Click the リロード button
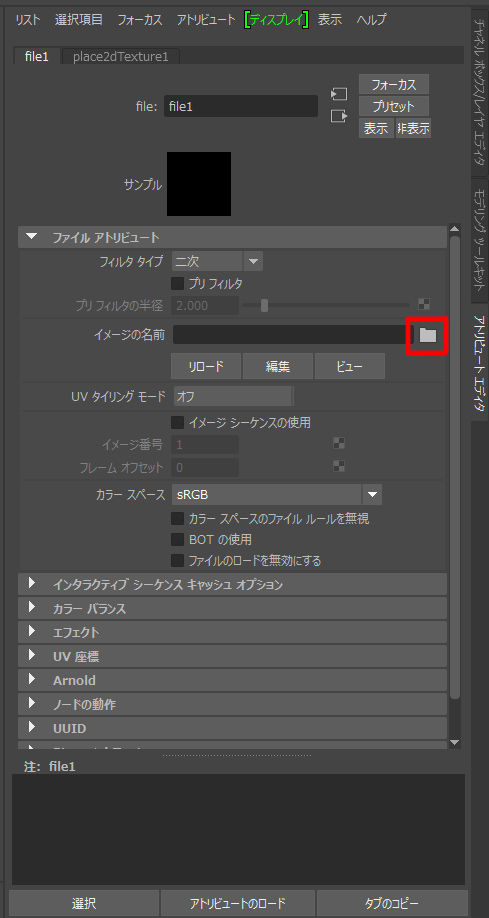489x918 pixels. [x=206, y=366]
